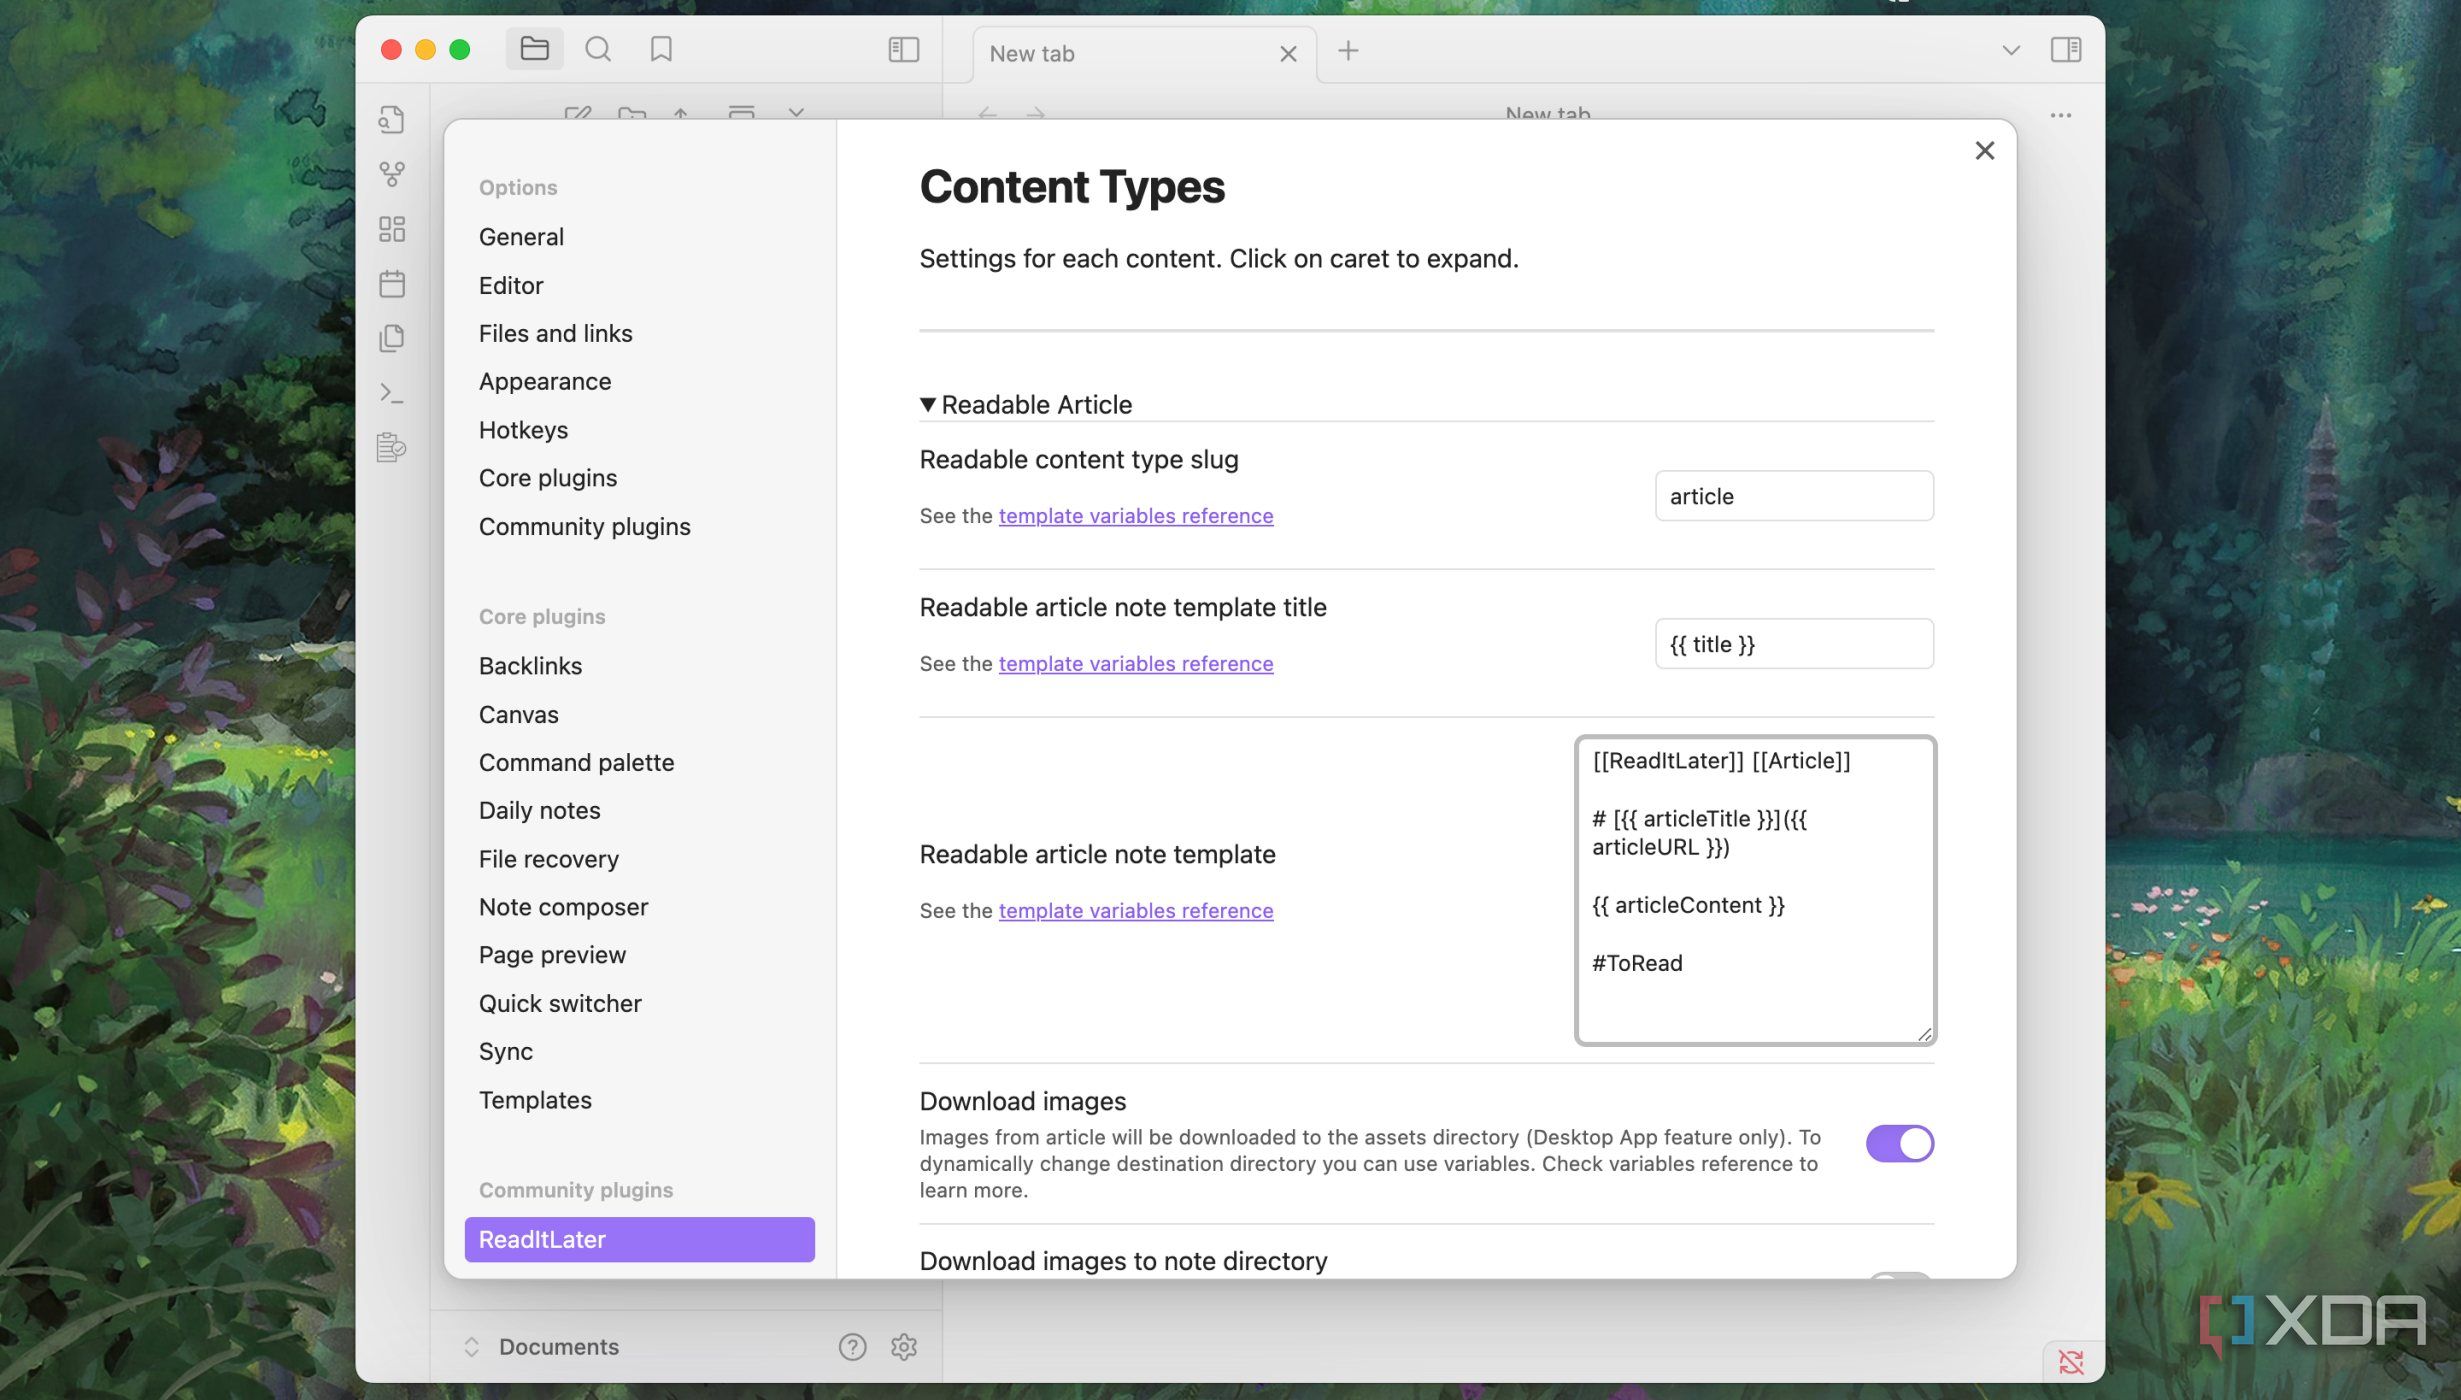
Task: Create new canvas ribbon icon
Action: (x=392, y=229)
